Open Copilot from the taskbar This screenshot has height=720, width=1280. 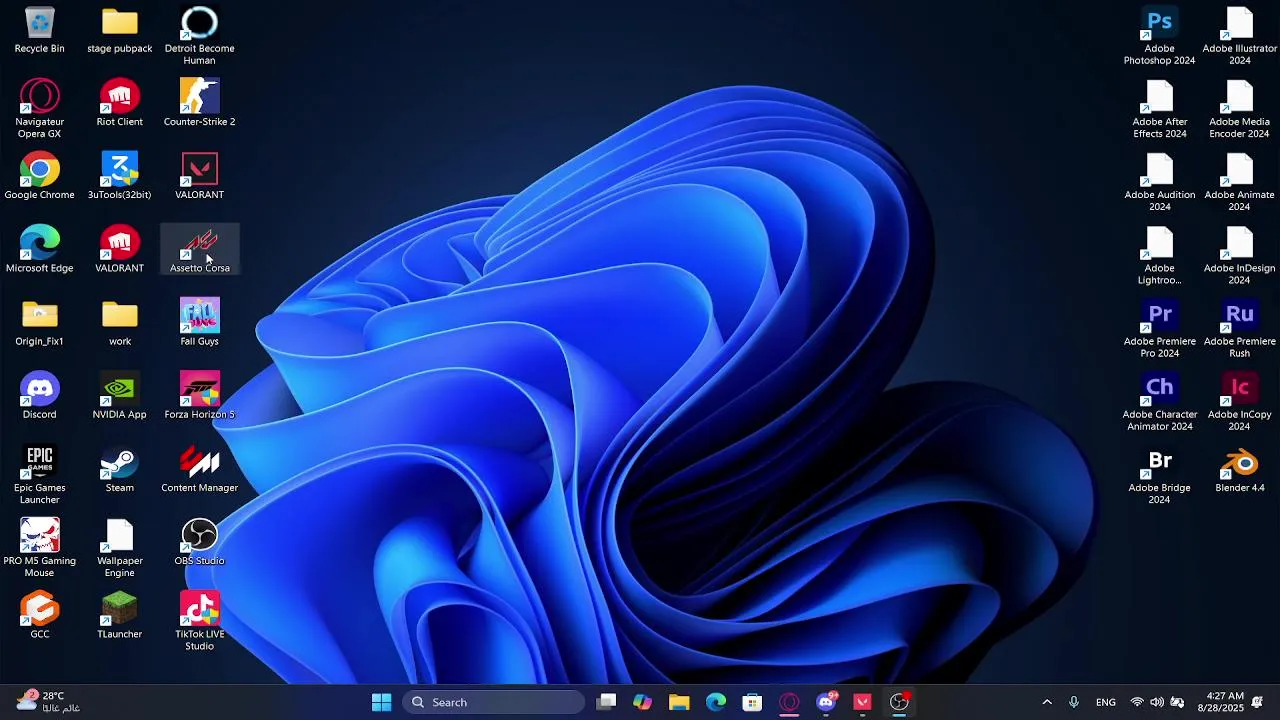pos(642,702)
